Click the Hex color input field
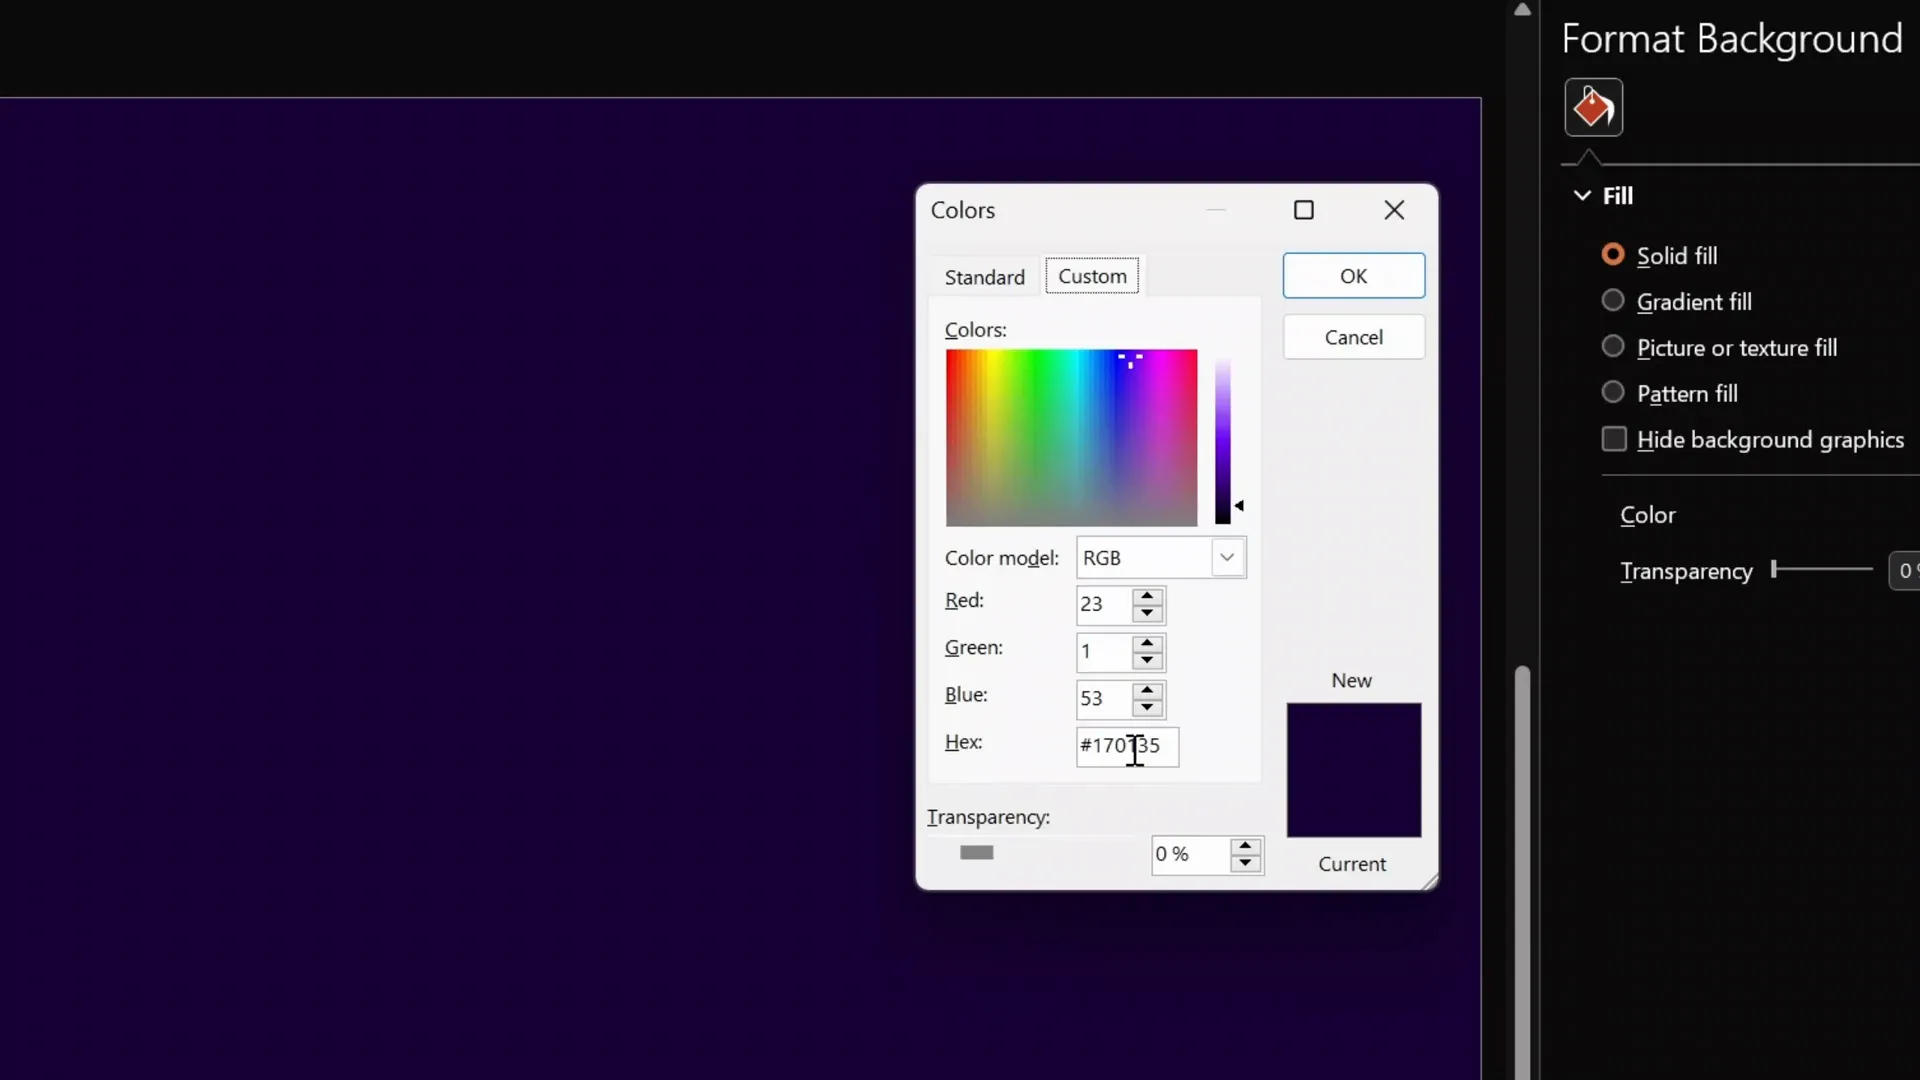Viewport: 1920px width, 1080px height. [1127, 747]
